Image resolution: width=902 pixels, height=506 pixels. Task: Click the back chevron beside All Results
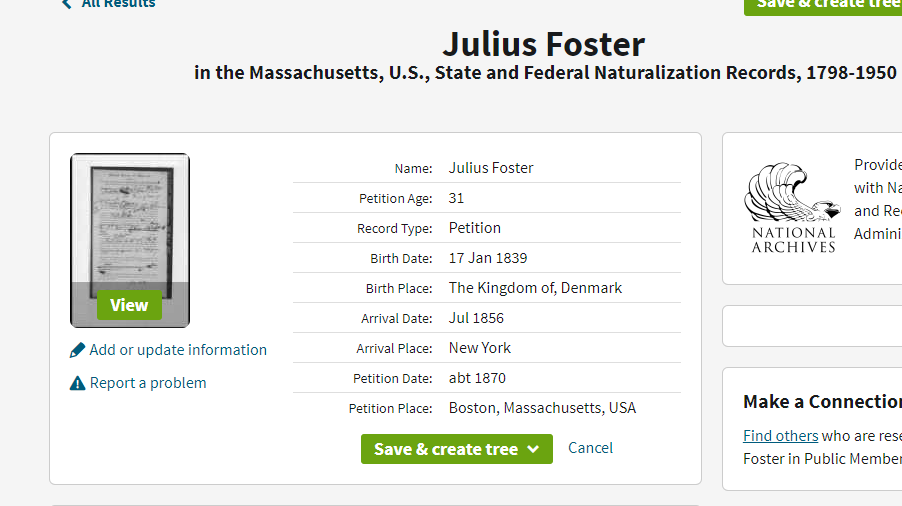[x=67, y=4]
